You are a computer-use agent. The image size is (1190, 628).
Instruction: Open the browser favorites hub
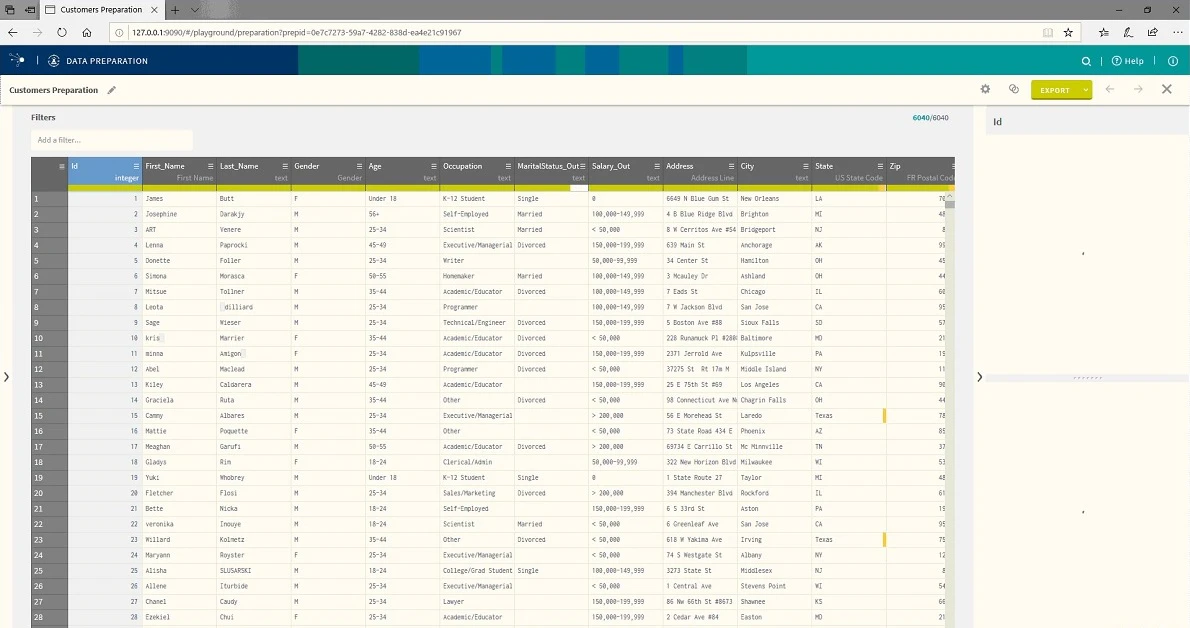tap(1103, 33)
